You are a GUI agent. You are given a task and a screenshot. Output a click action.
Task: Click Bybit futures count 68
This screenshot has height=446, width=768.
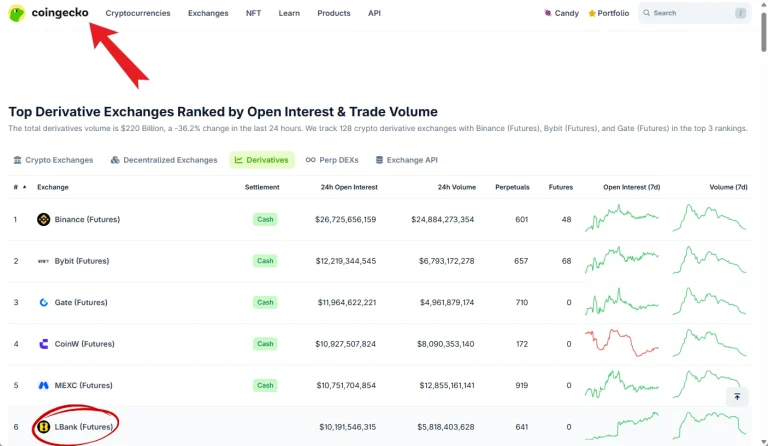click(566, 261)
